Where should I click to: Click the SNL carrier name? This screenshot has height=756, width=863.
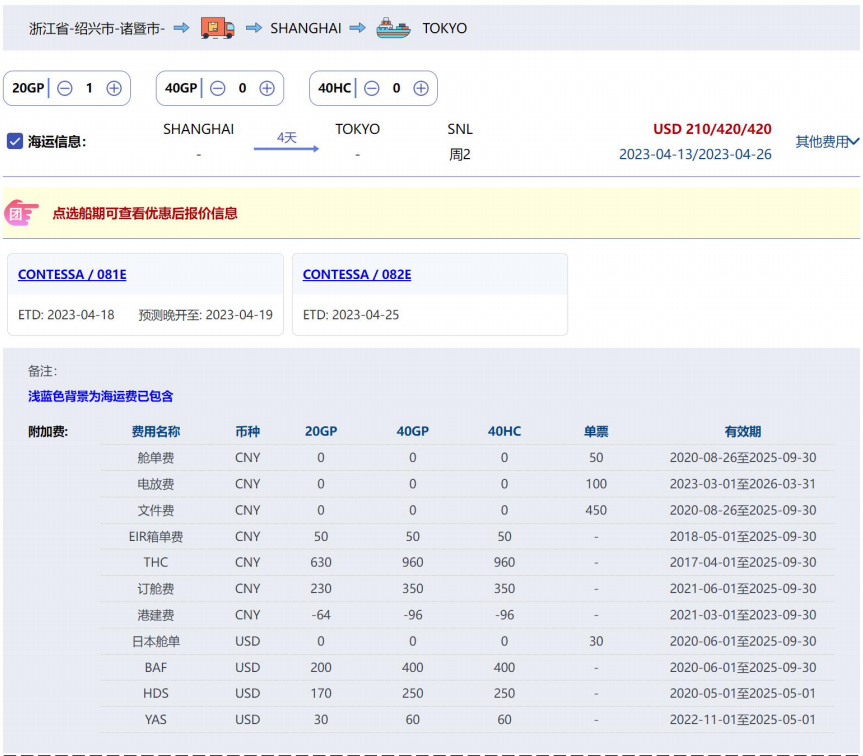[460, 129]
